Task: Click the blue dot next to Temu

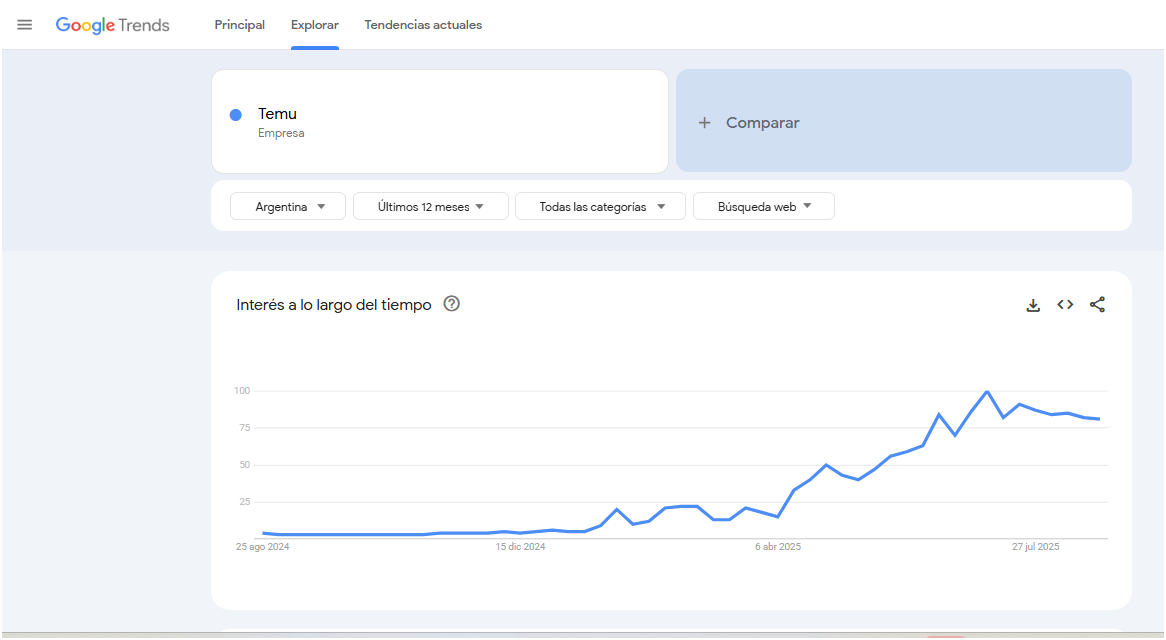Action: click(236, 114)
